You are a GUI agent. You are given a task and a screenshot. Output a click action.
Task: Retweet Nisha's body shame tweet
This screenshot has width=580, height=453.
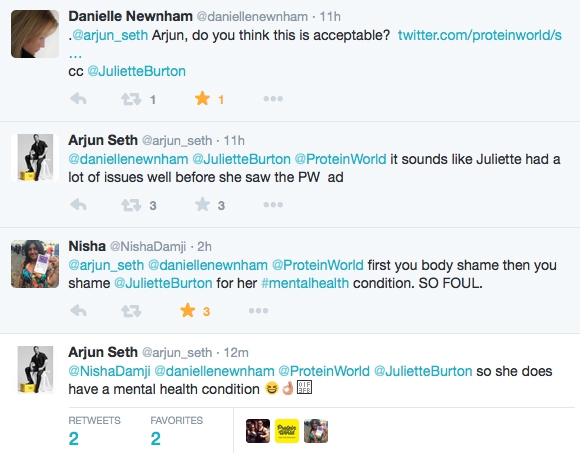pos(131,311)
